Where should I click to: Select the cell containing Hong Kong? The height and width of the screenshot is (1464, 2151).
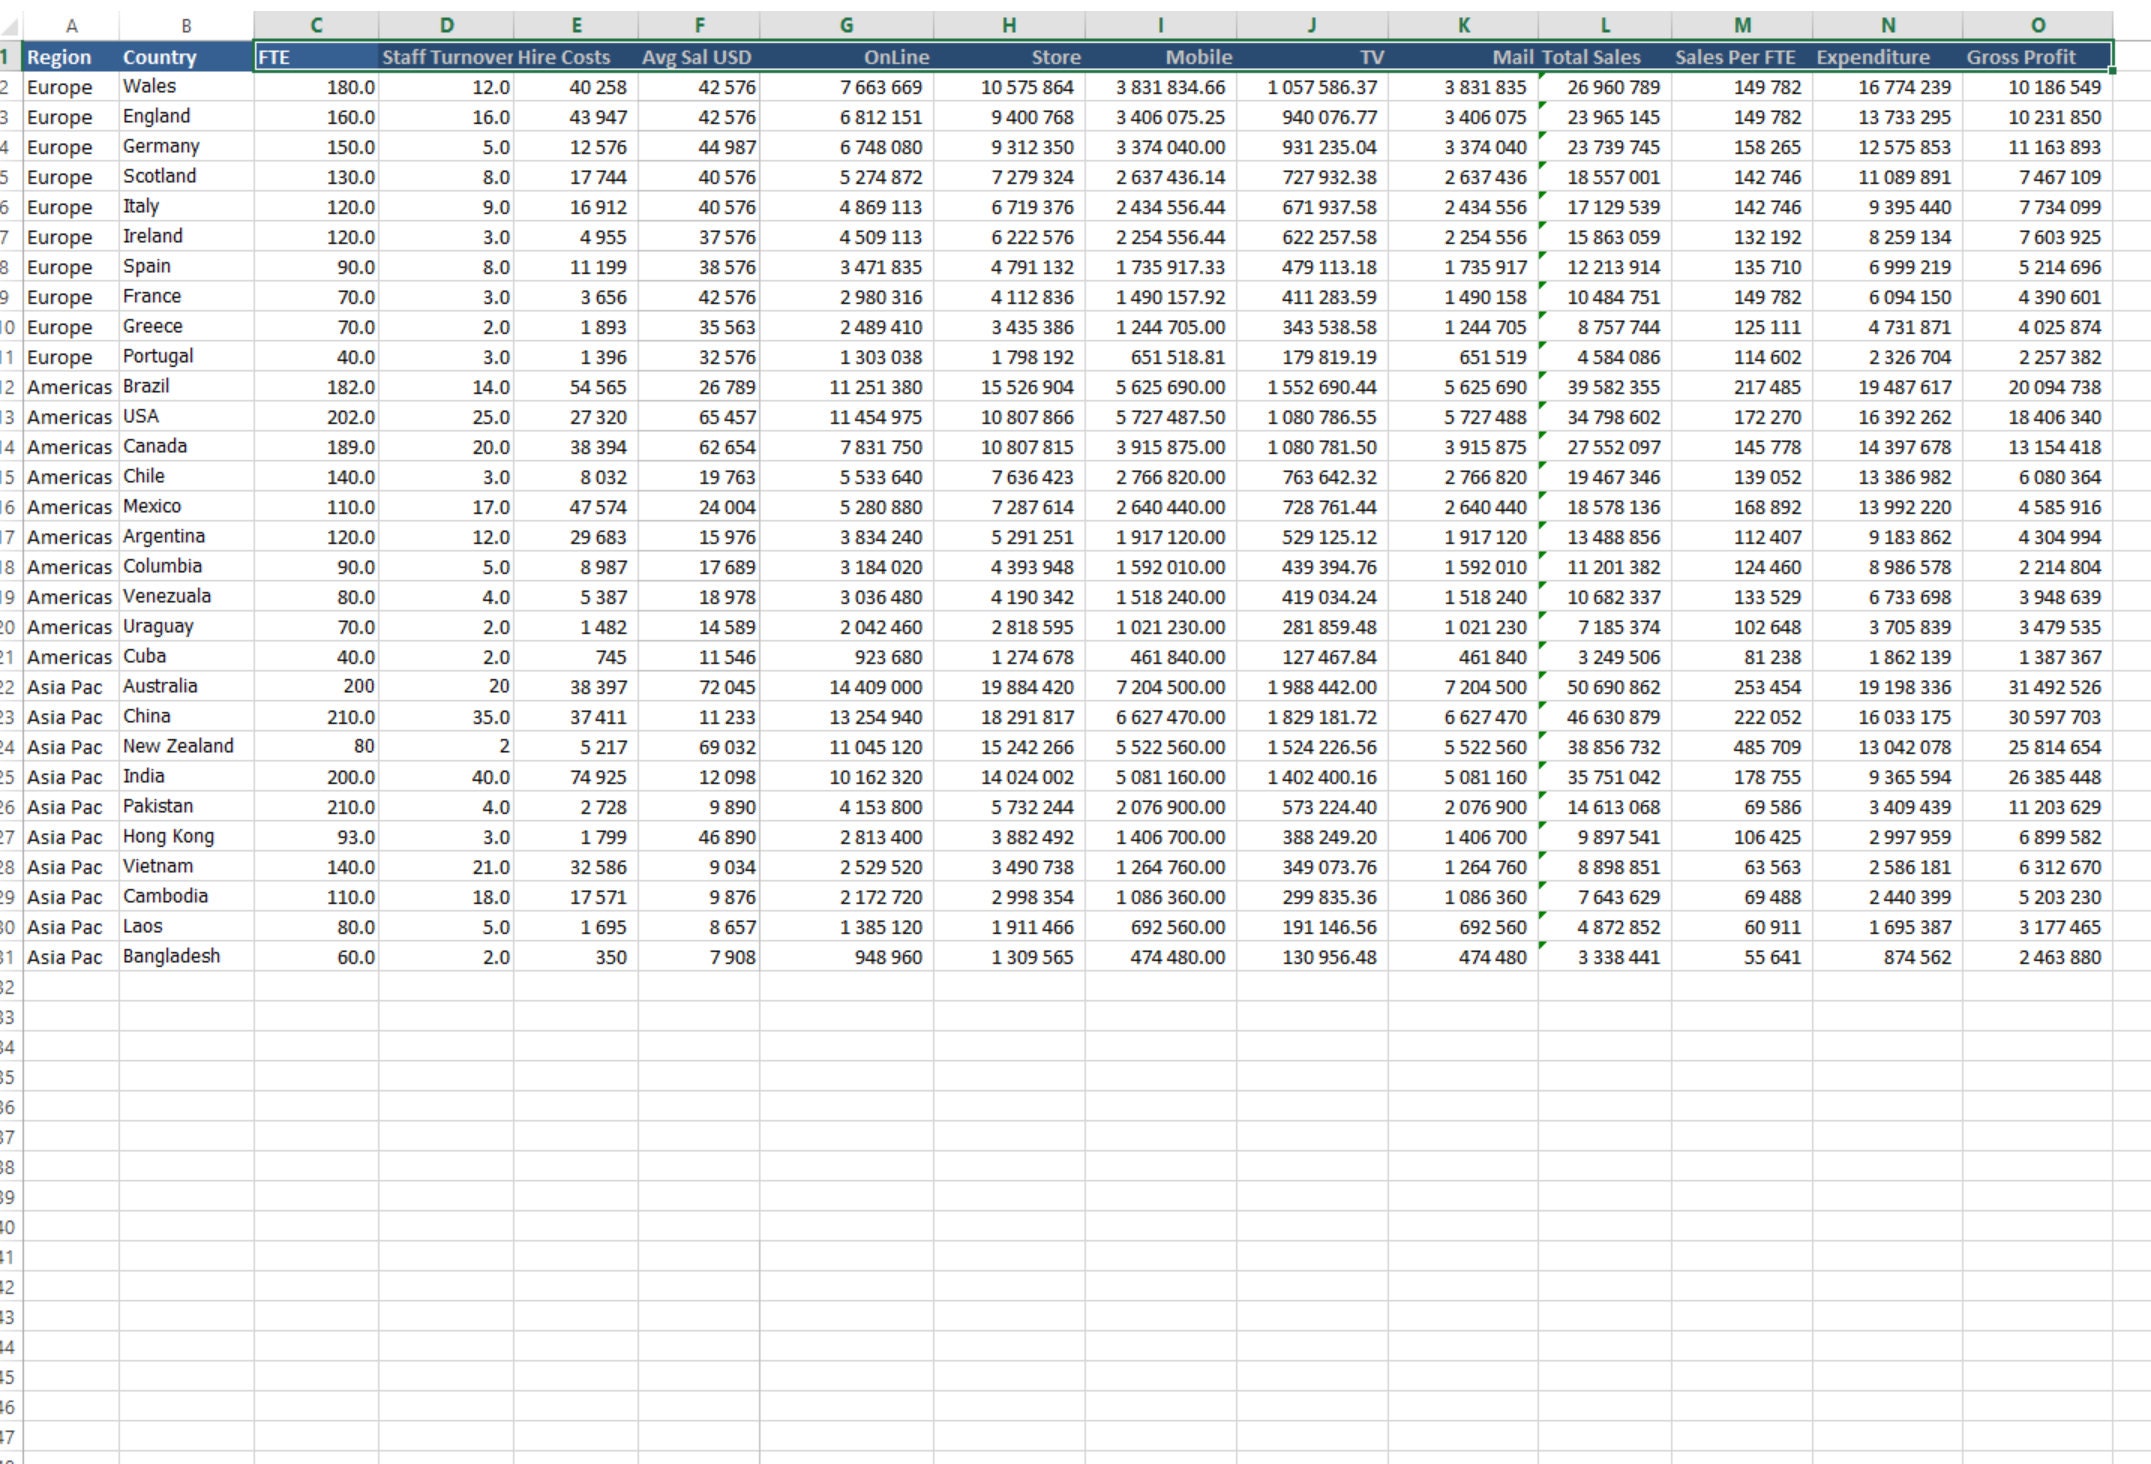[x=180, y=837]
